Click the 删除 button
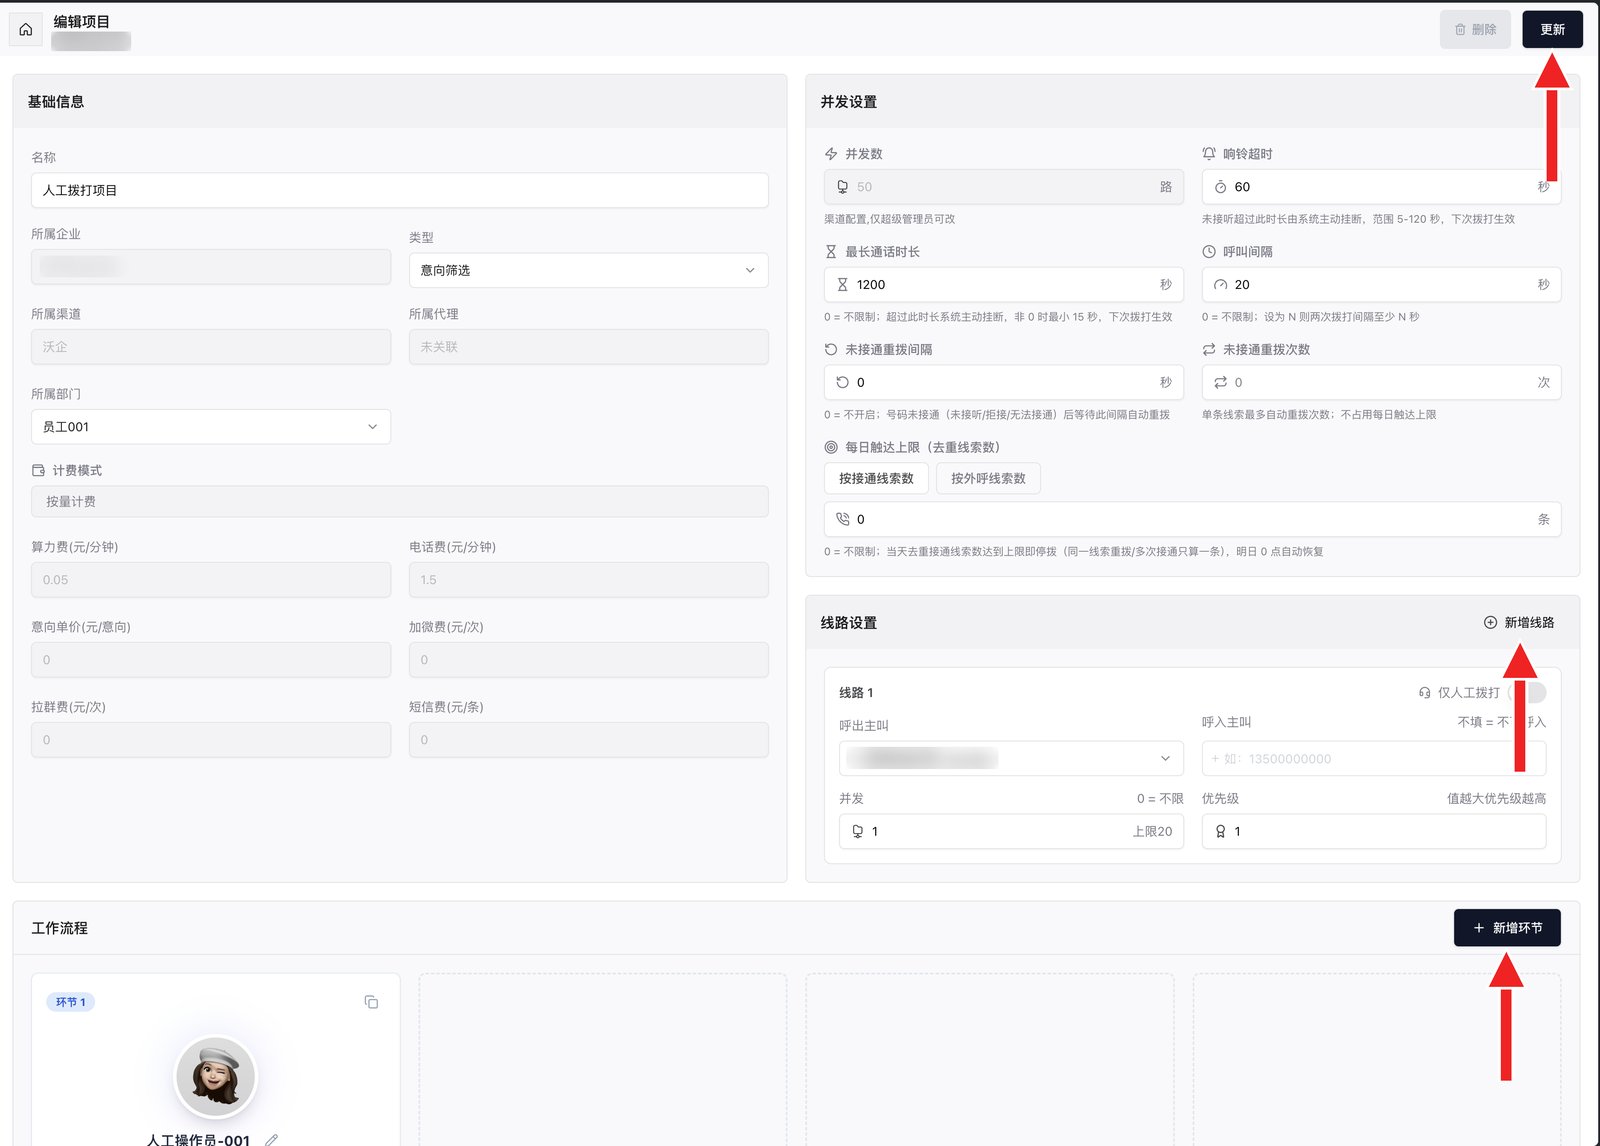 click(x=1475, y=29)
